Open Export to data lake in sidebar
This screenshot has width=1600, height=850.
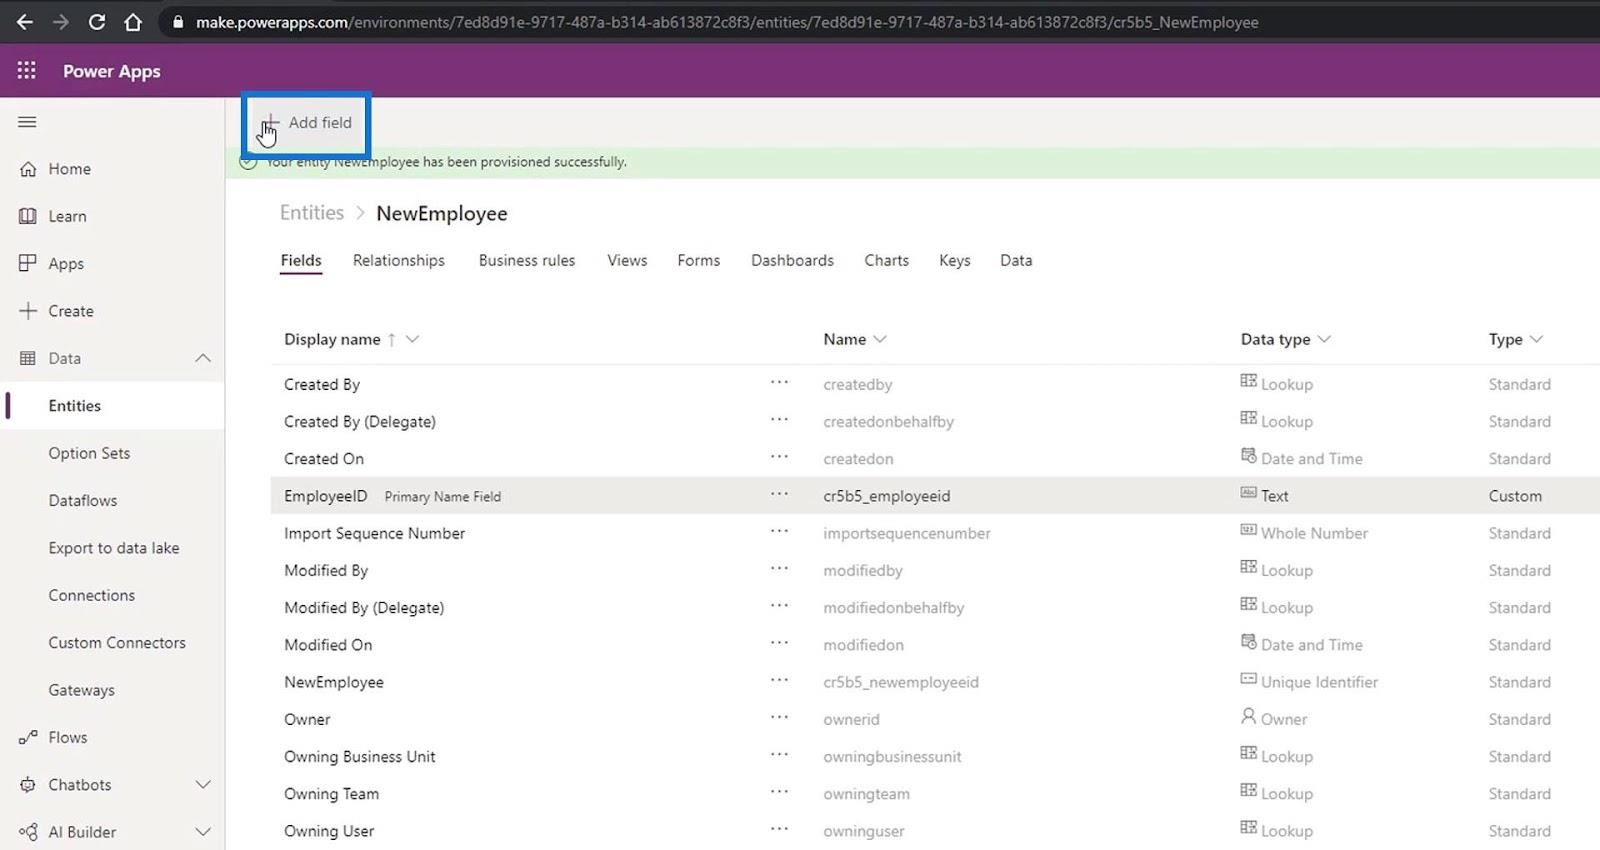(114, 548)
